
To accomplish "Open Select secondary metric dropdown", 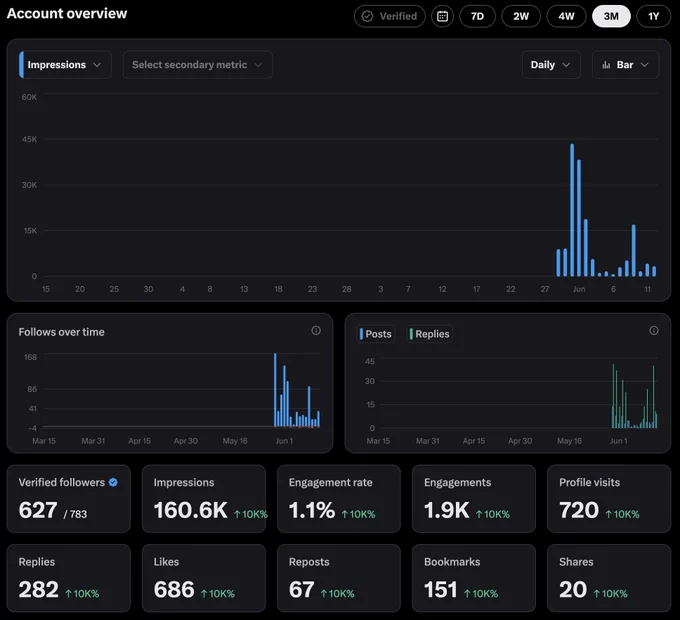I will pyautogui.click(x=198, y=65).
